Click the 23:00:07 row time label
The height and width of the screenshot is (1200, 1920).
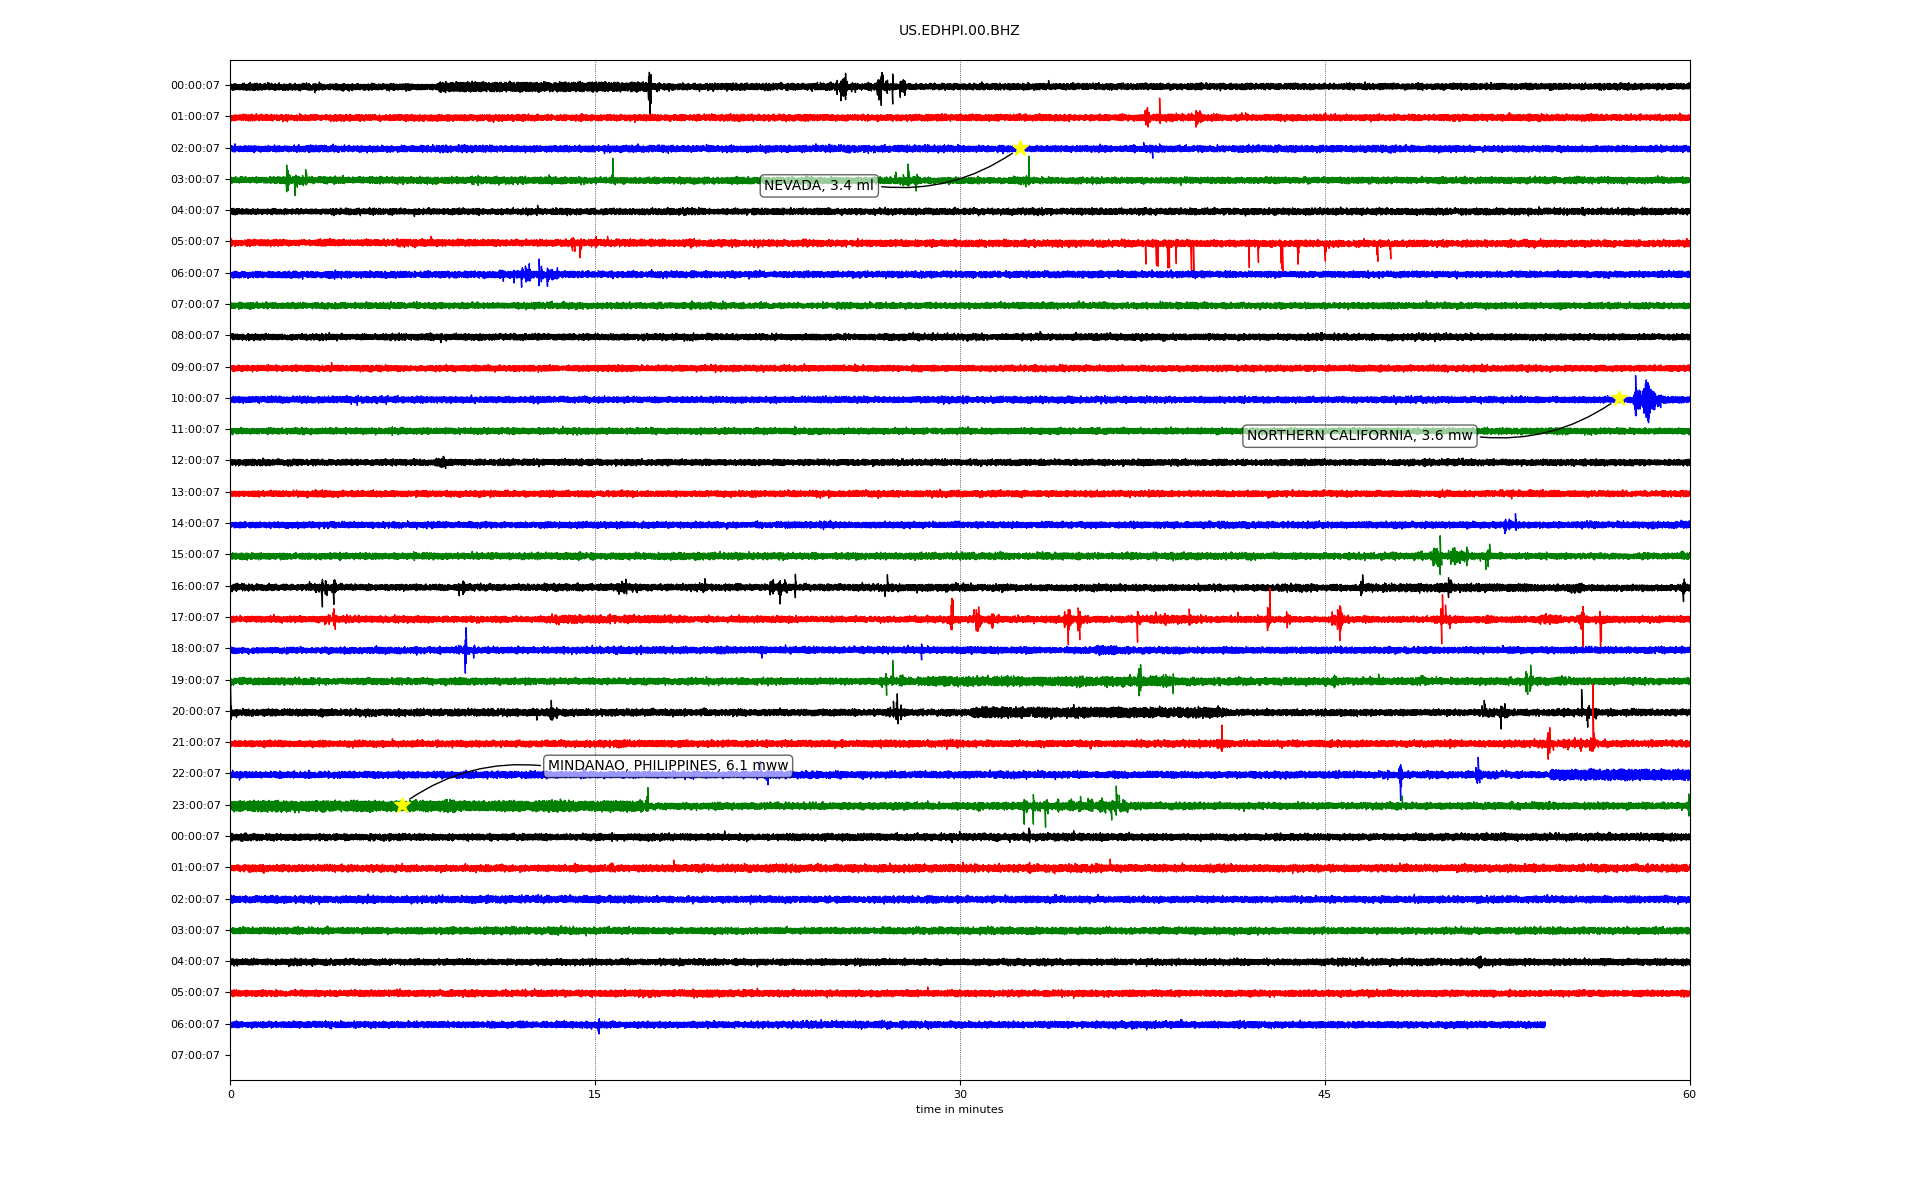pyautogui.click(x=195, y=806)
